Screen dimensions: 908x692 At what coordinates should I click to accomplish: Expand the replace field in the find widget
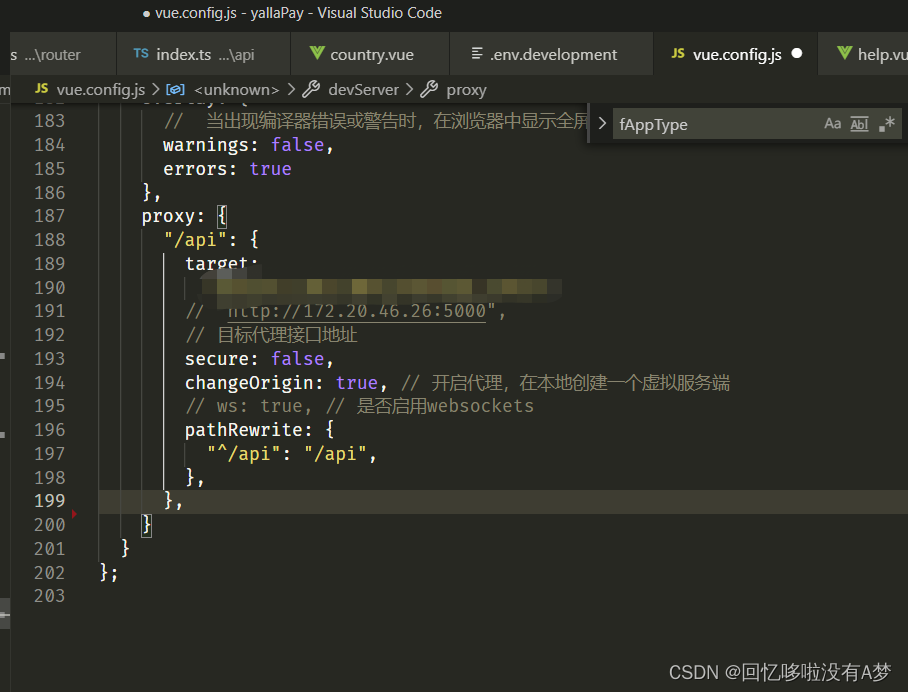(x=600, y=124)
